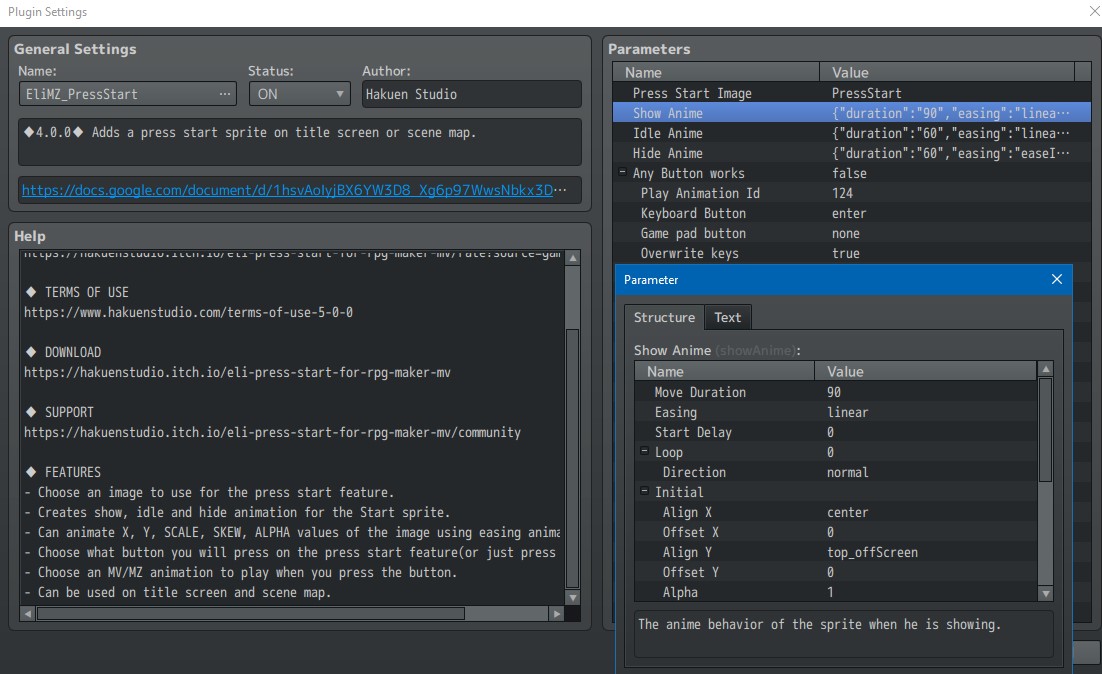The width and height of the screenshot is (1102, 674).
Task: Select the Direction row
Action: (x=836, y=472)
